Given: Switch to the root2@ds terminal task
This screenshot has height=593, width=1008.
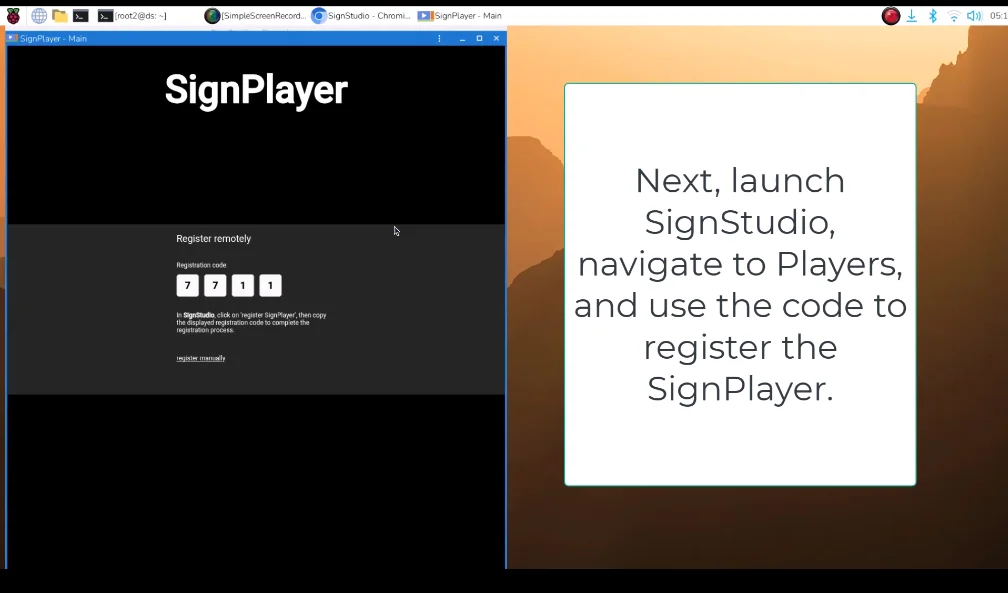Looking at the screenshot, I should tap(132, 16).
